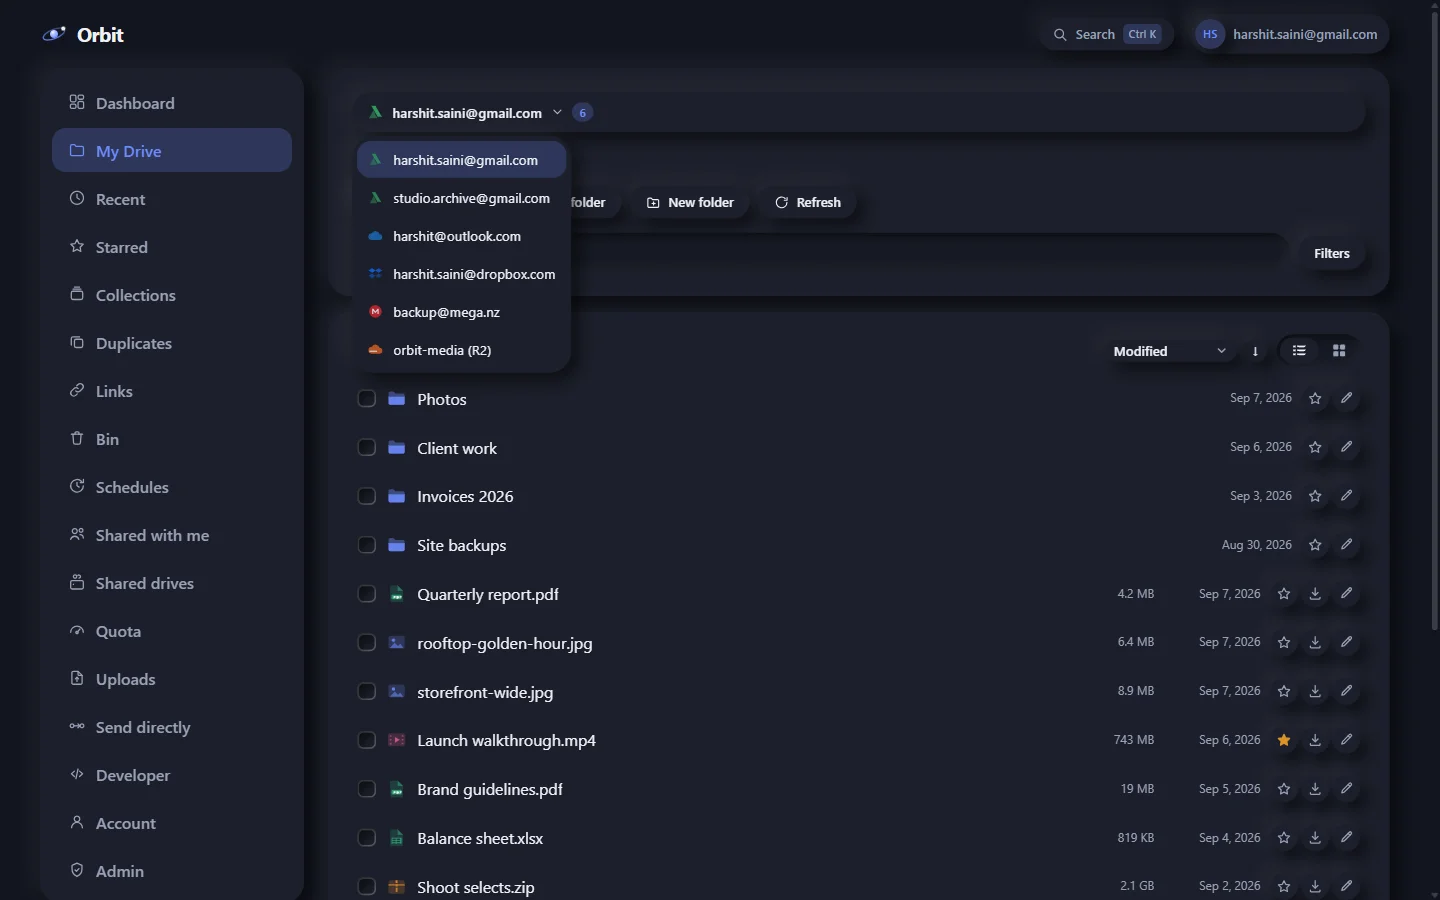Image resolution: width=1440 pixels, height=900 pixels.
Task: Open the Search box
Action: pyautogui.click(x=1107, y=34)
